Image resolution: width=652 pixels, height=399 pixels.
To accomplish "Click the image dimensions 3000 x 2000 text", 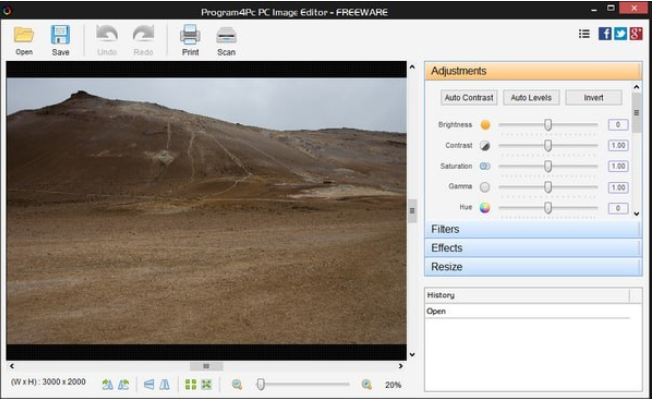I will click(64, 382).
